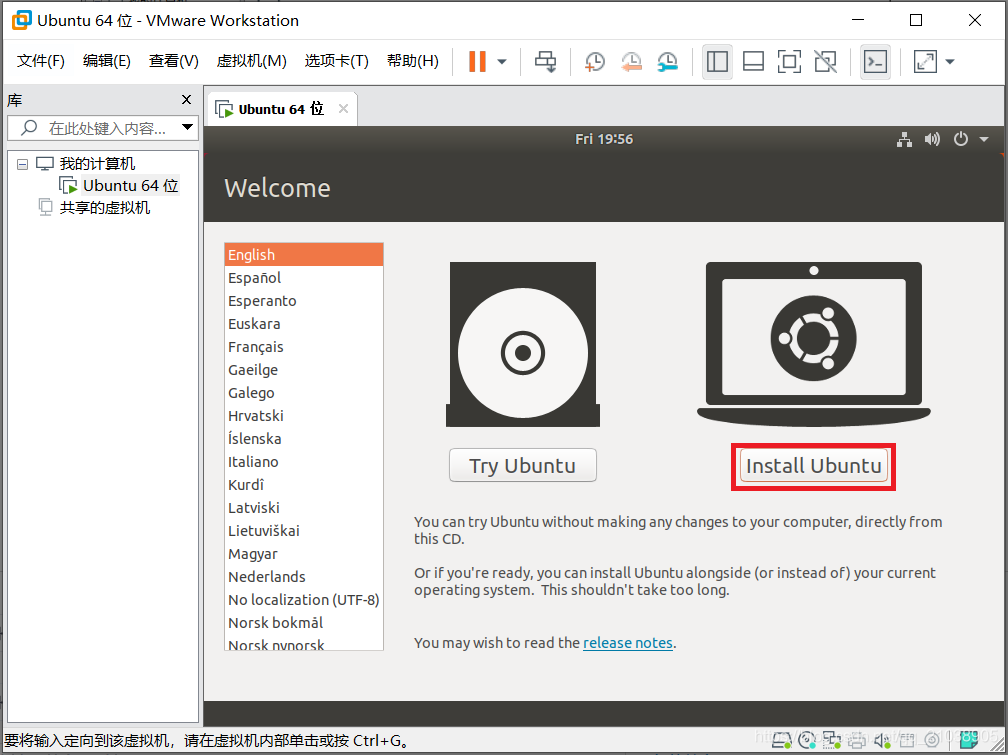The image size is (1008, 755).
Task: Select Kurdî in the language list
Action: (x=303, y=485)
